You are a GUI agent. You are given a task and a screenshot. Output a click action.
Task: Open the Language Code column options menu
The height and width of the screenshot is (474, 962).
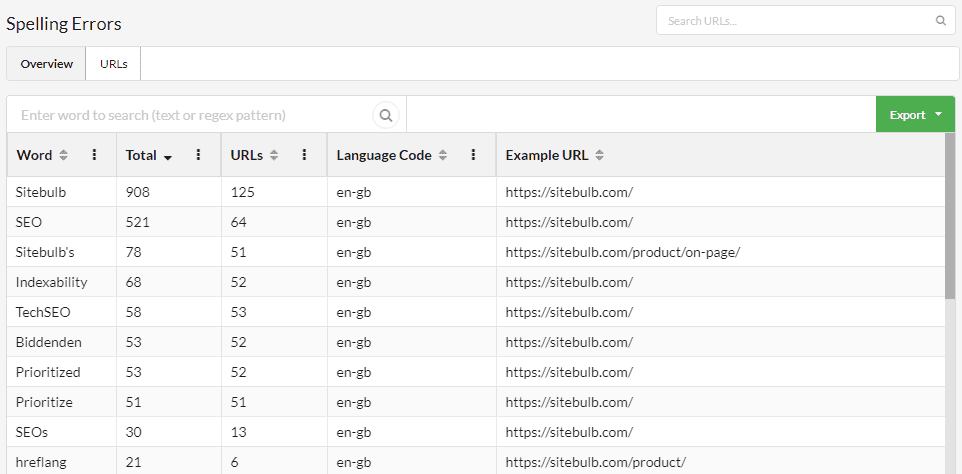coord(473,155)
